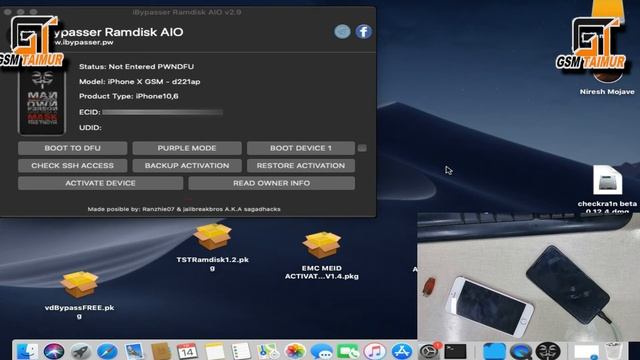Screen dimensions: 640x360
Task: Open FaceTime from the Dock
Action: 348,351
